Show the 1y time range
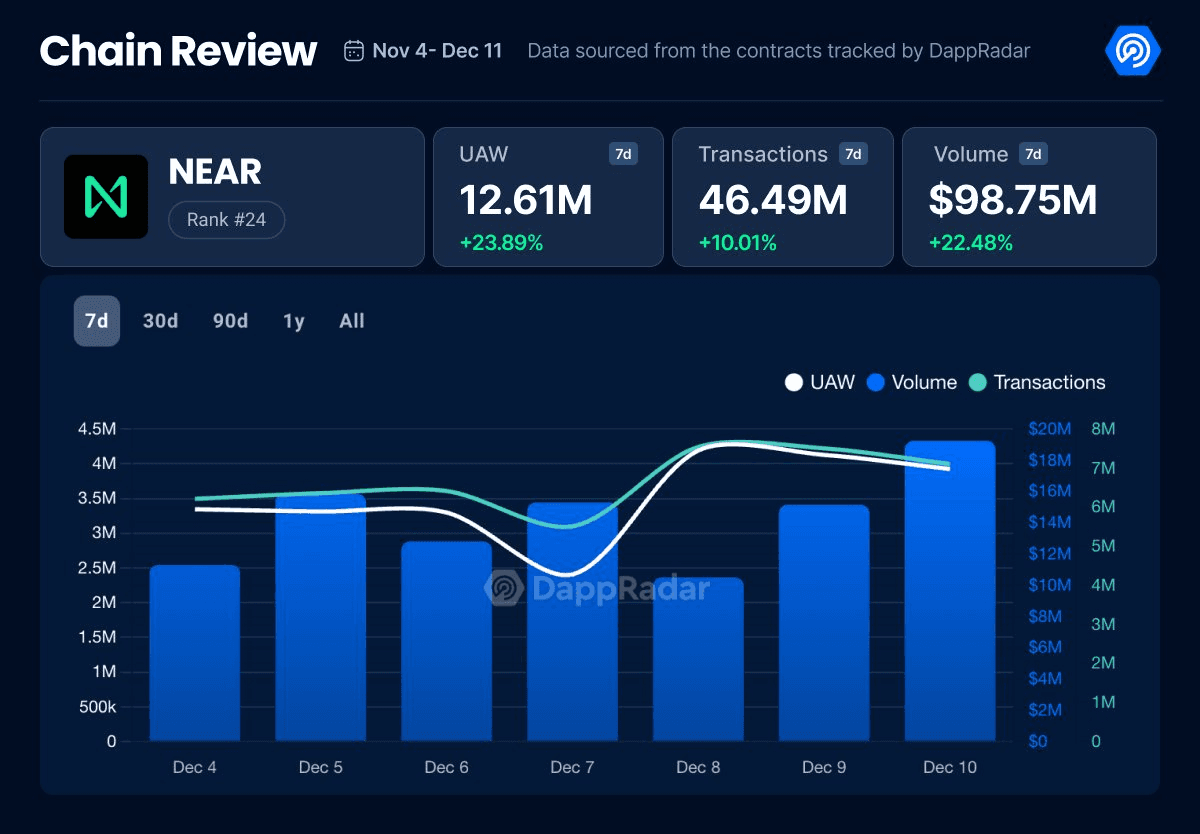 [x=294, y=321]
